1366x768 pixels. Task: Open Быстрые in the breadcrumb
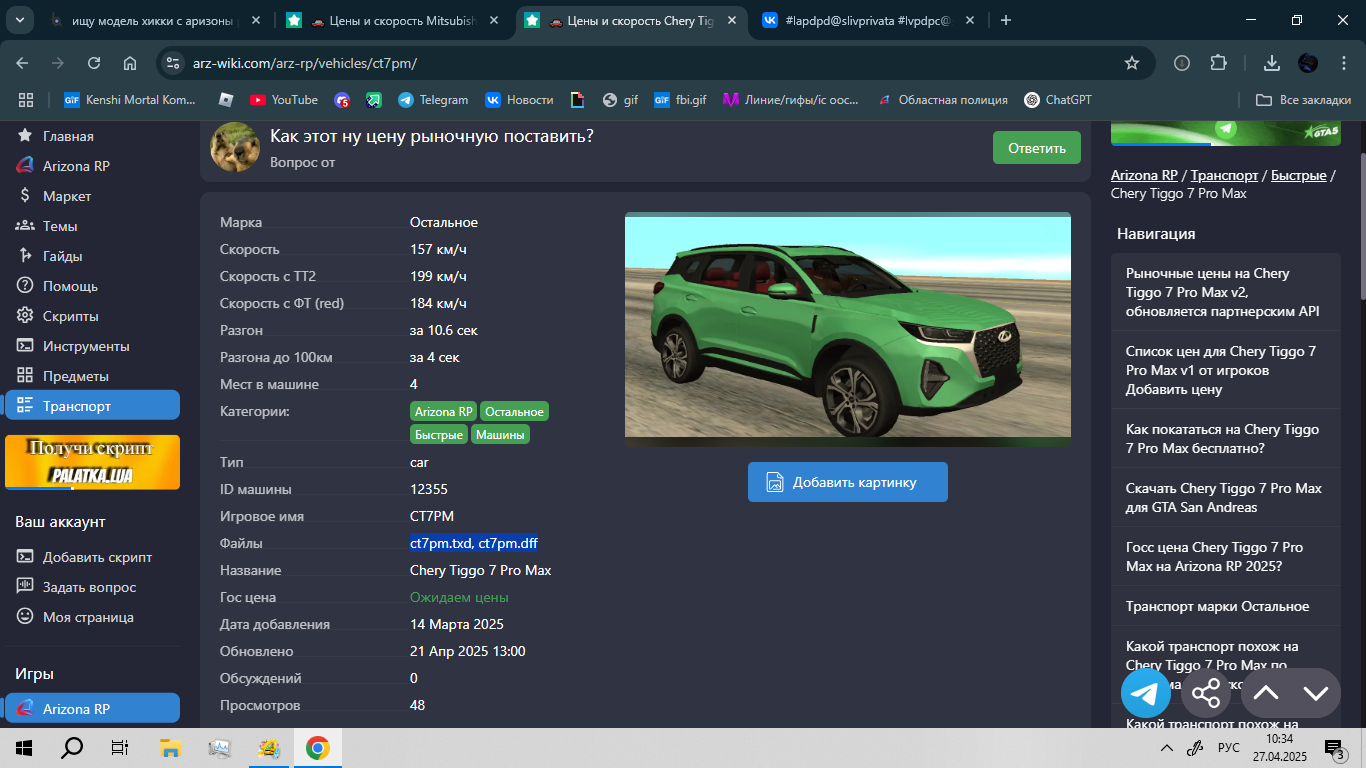[x=1299, y=175]
